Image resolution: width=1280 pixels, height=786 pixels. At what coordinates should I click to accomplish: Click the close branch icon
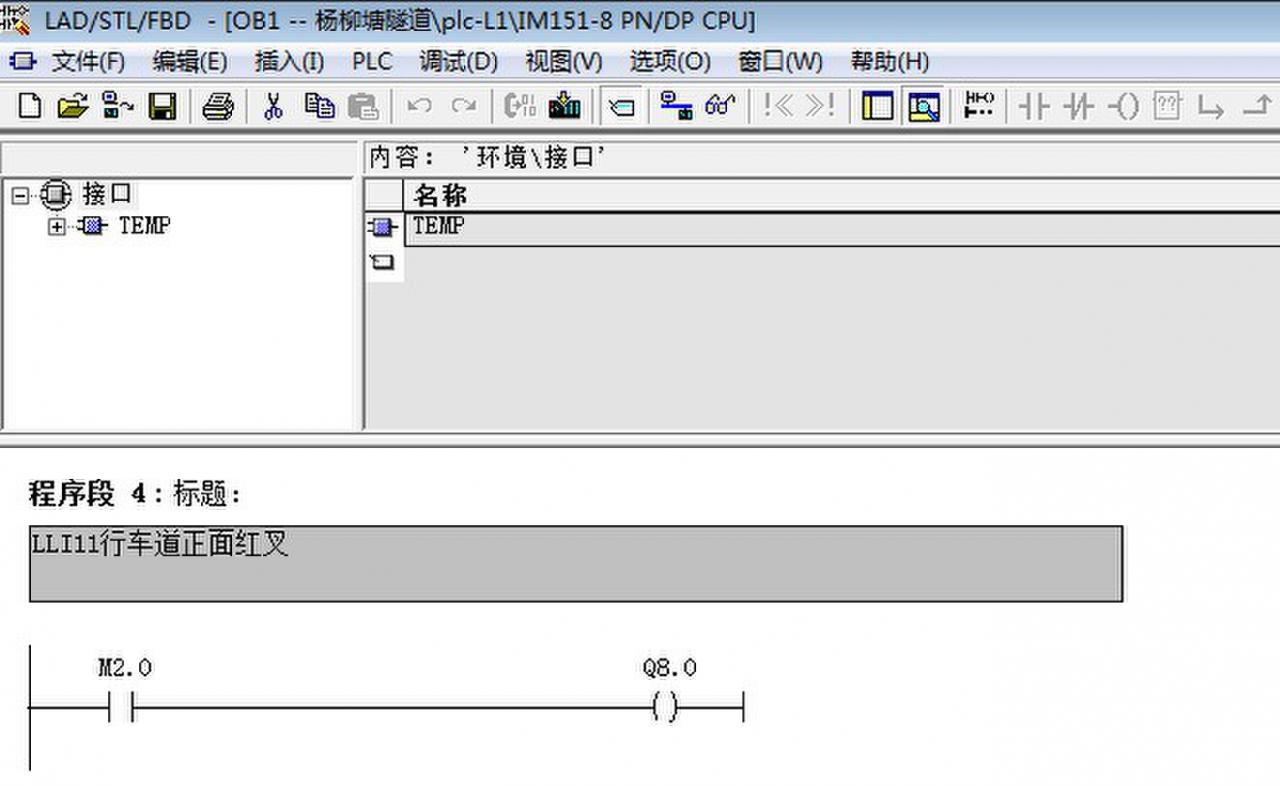[x=1256, y=107]
